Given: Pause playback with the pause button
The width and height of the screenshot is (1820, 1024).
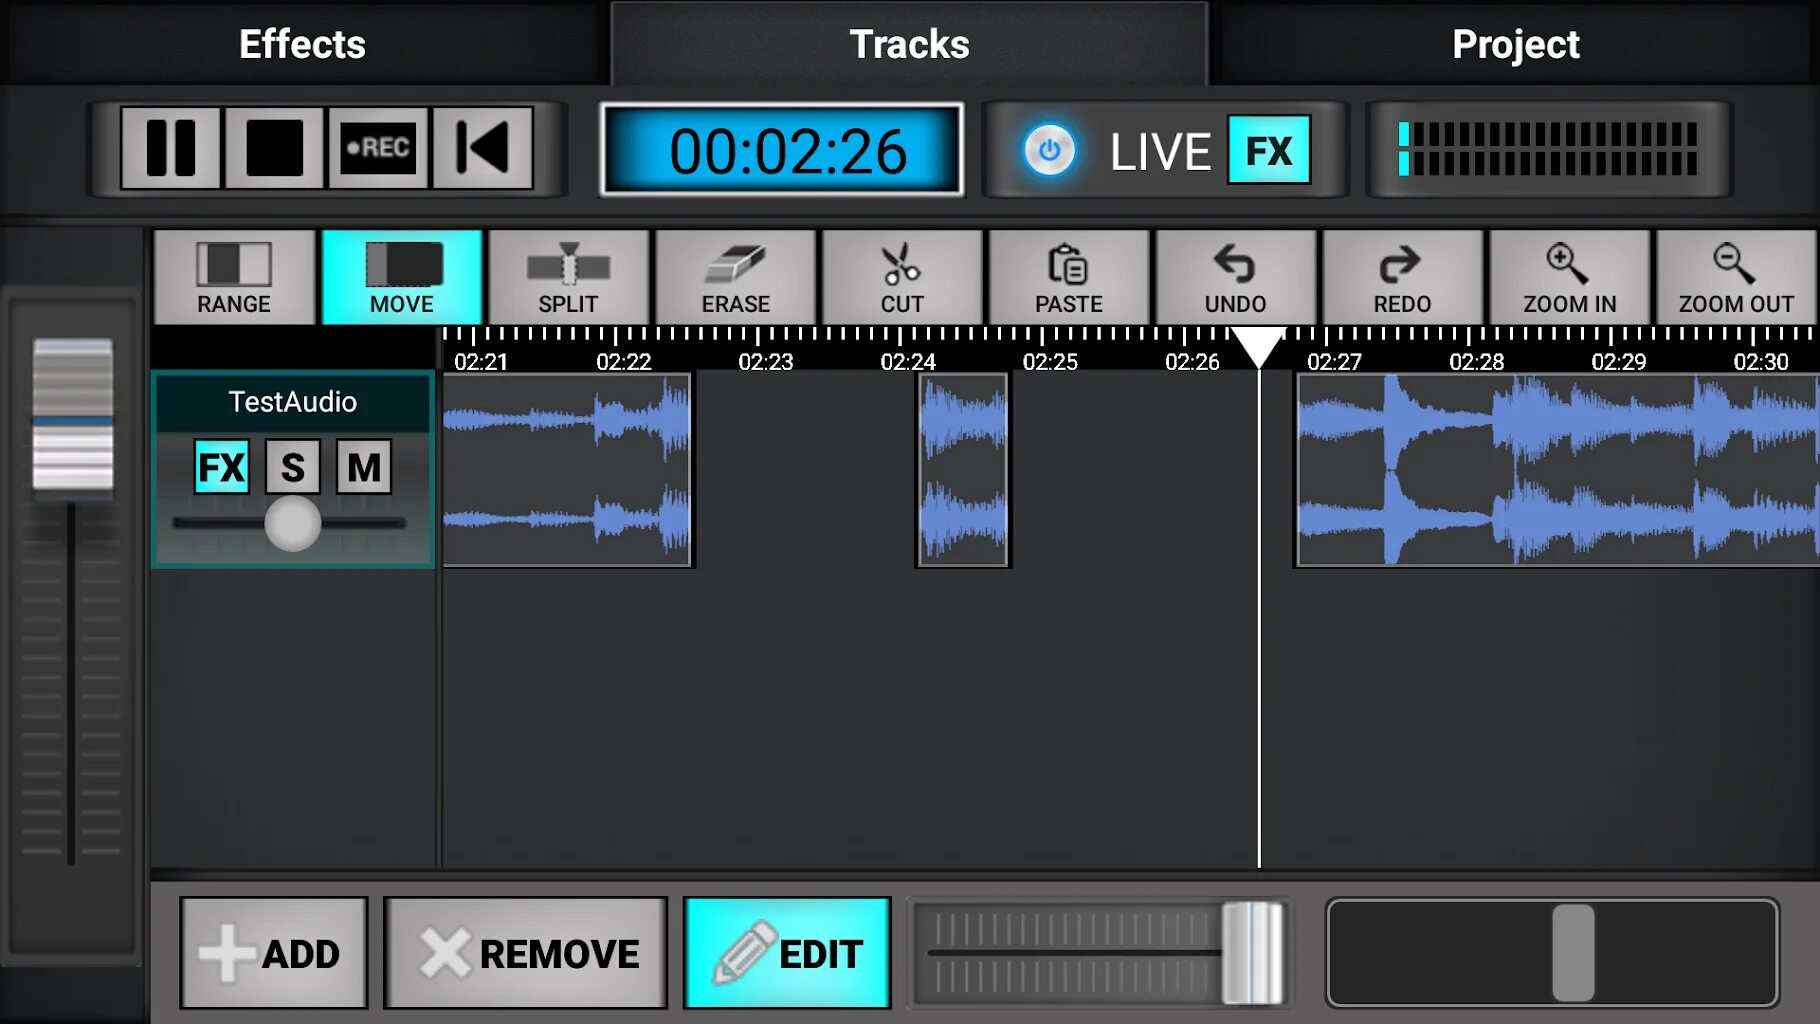Looking at the screenshot, I should (171, 148).
